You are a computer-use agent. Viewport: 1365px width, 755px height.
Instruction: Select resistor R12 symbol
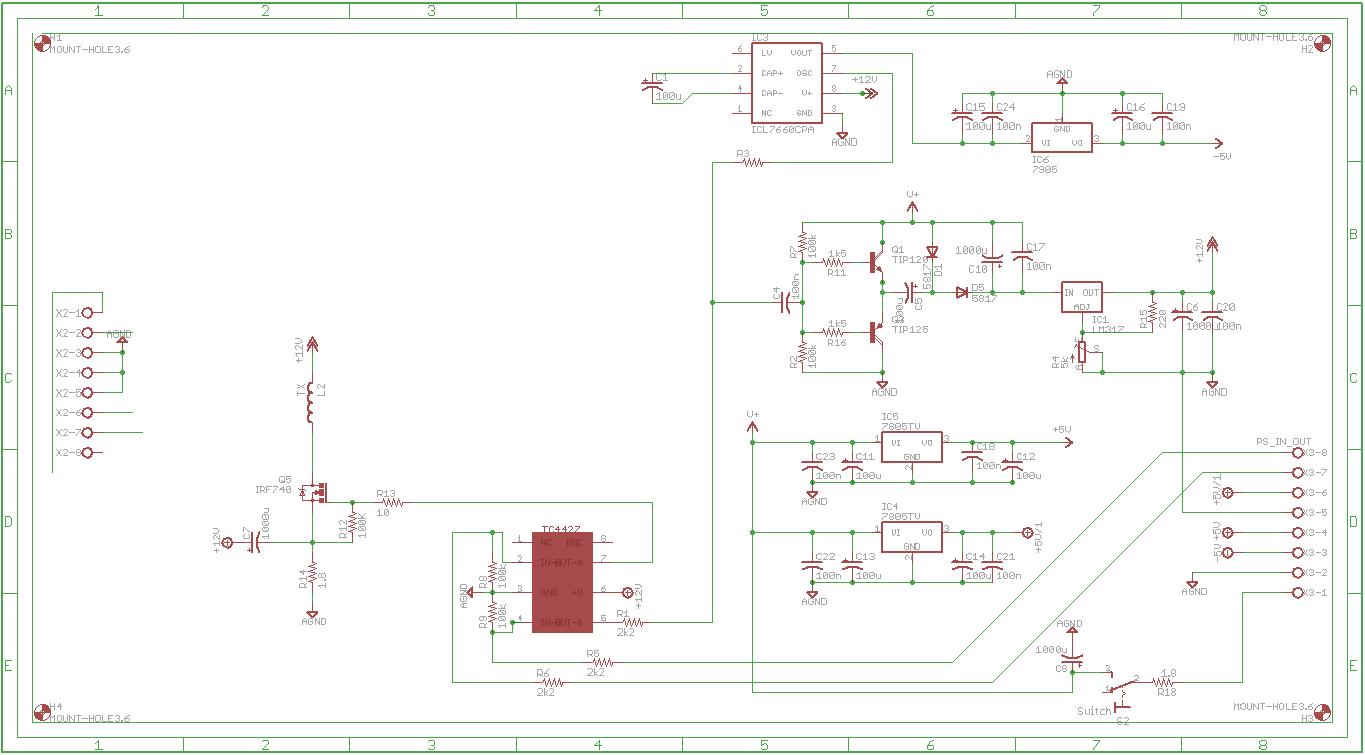[352, 523]
